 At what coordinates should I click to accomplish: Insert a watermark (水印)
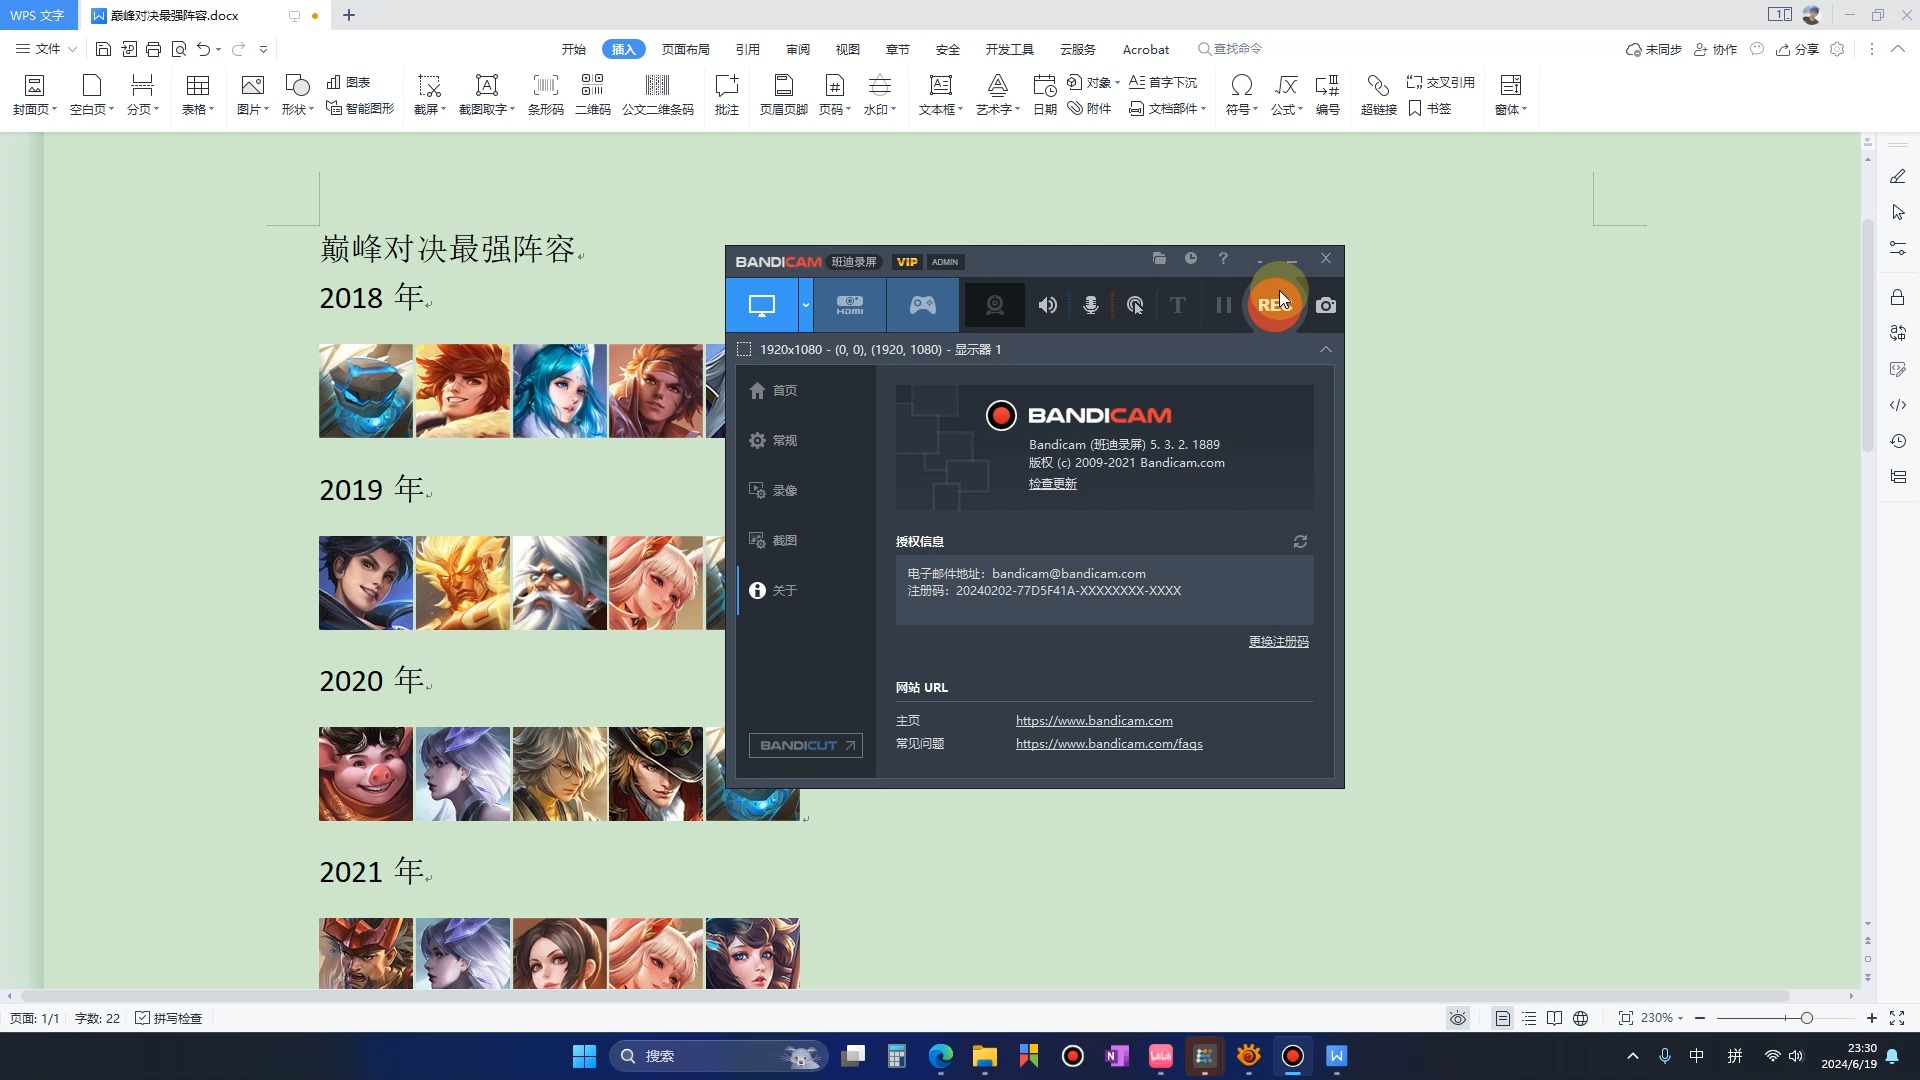(879, 95)
